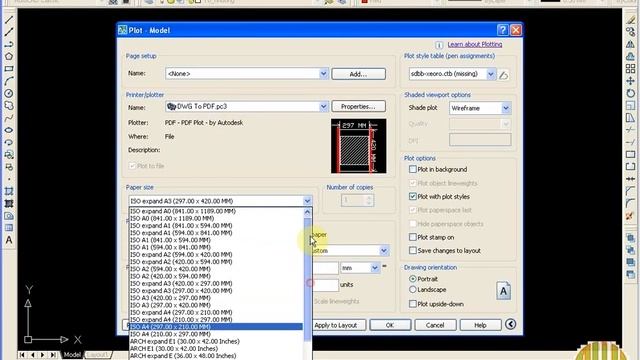Open the Page setup Name dropdown
Viewport: 640px width, 360px height.
coord(323,74)
